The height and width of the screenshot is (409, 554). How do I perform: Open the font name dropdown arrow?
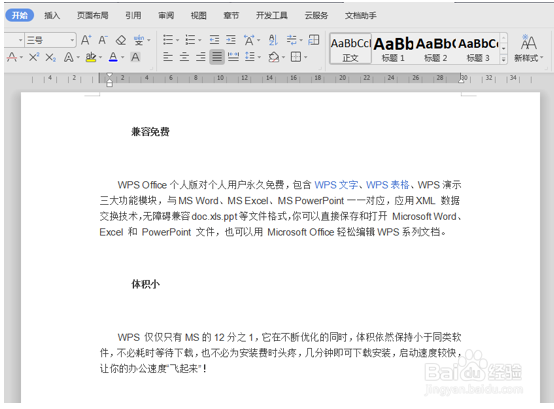point(20,40)
